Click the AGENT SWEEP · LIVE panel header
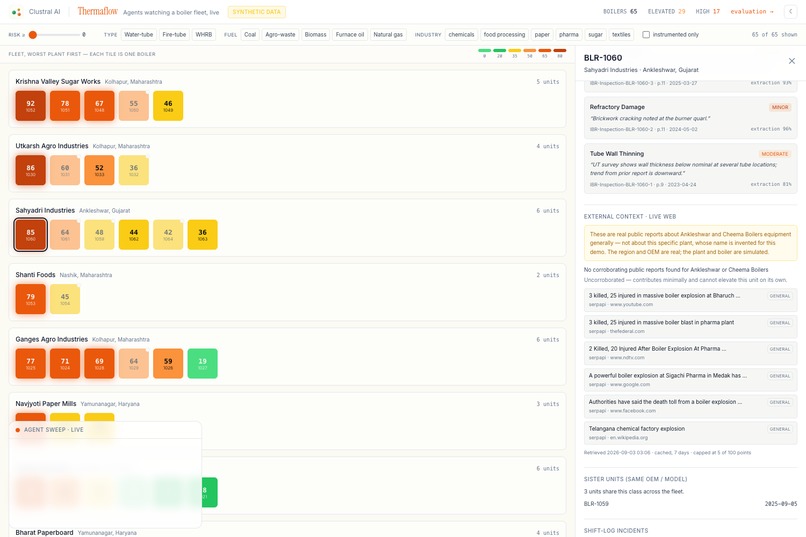This screenshot has height=537, width=806. pos(105,430)
